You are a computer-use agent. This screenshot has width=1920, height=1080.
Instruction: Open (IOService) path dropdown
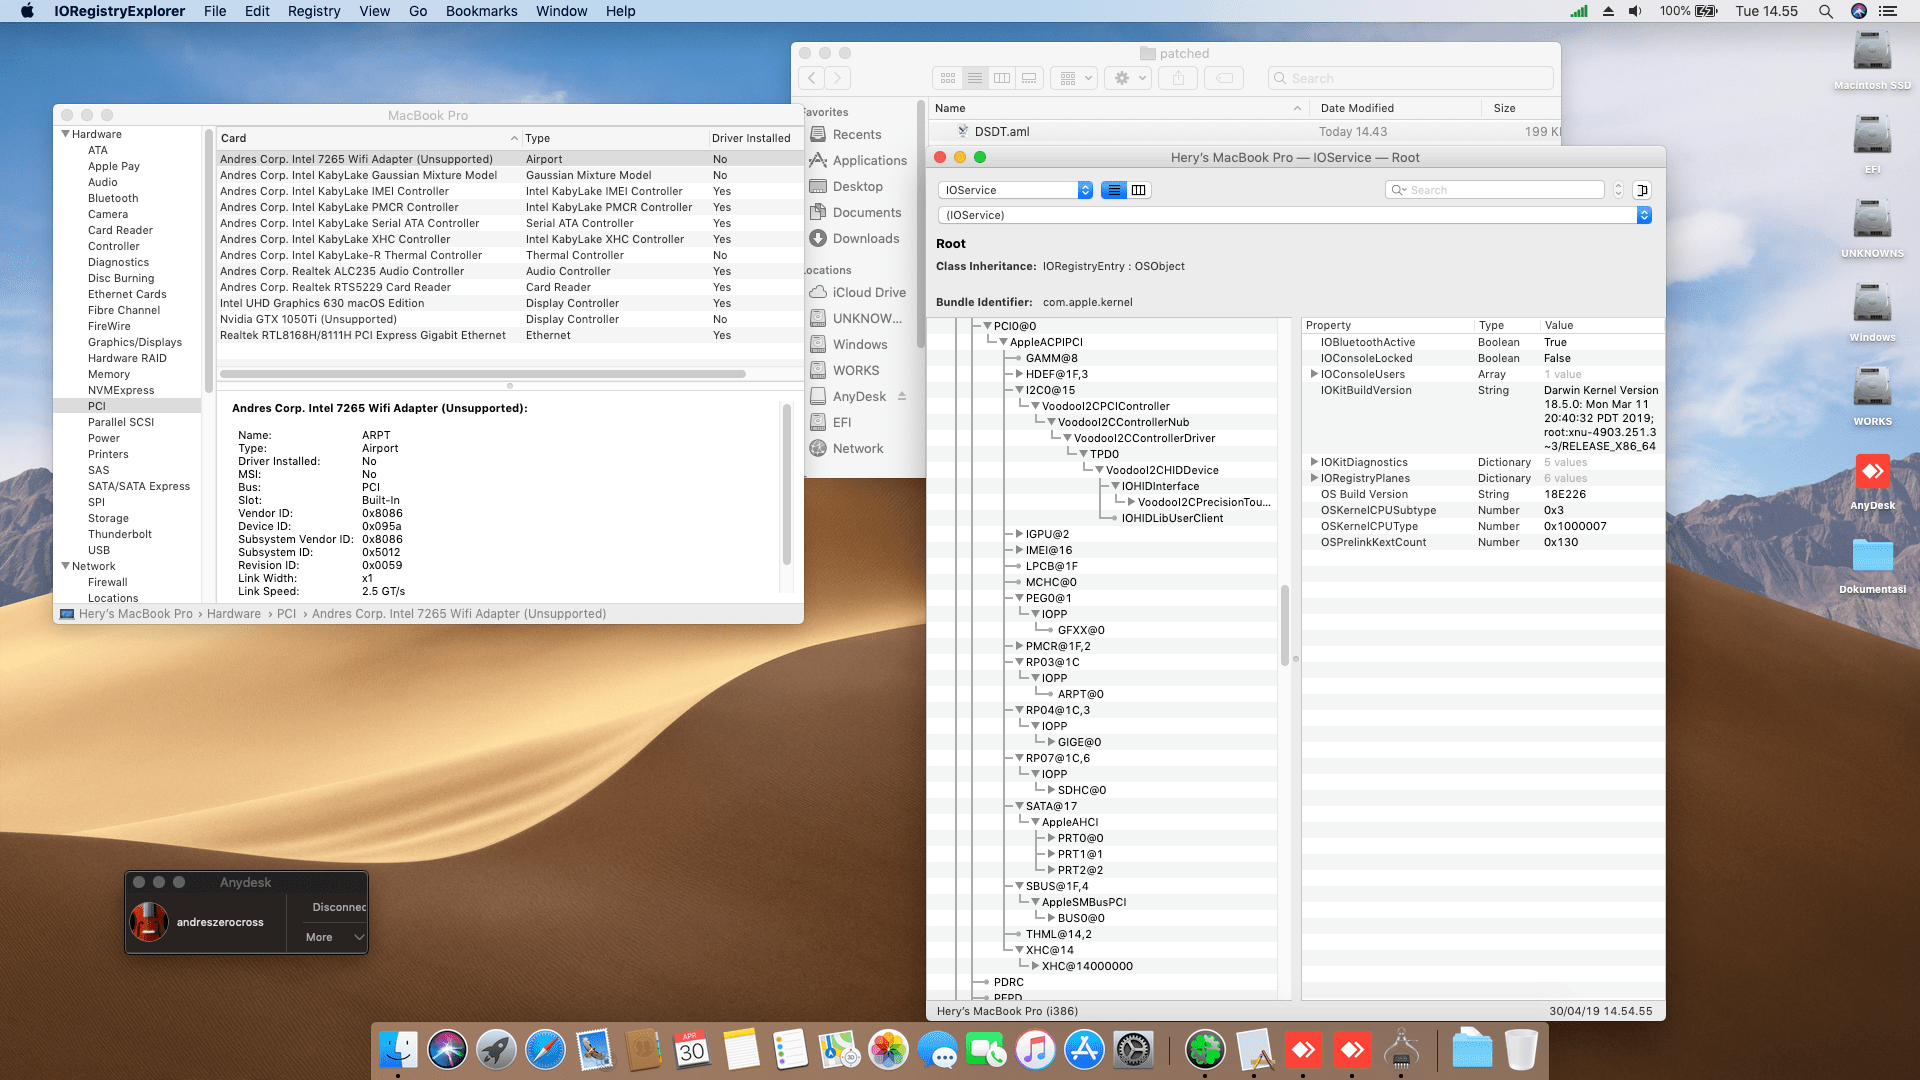coord(1294,215)
